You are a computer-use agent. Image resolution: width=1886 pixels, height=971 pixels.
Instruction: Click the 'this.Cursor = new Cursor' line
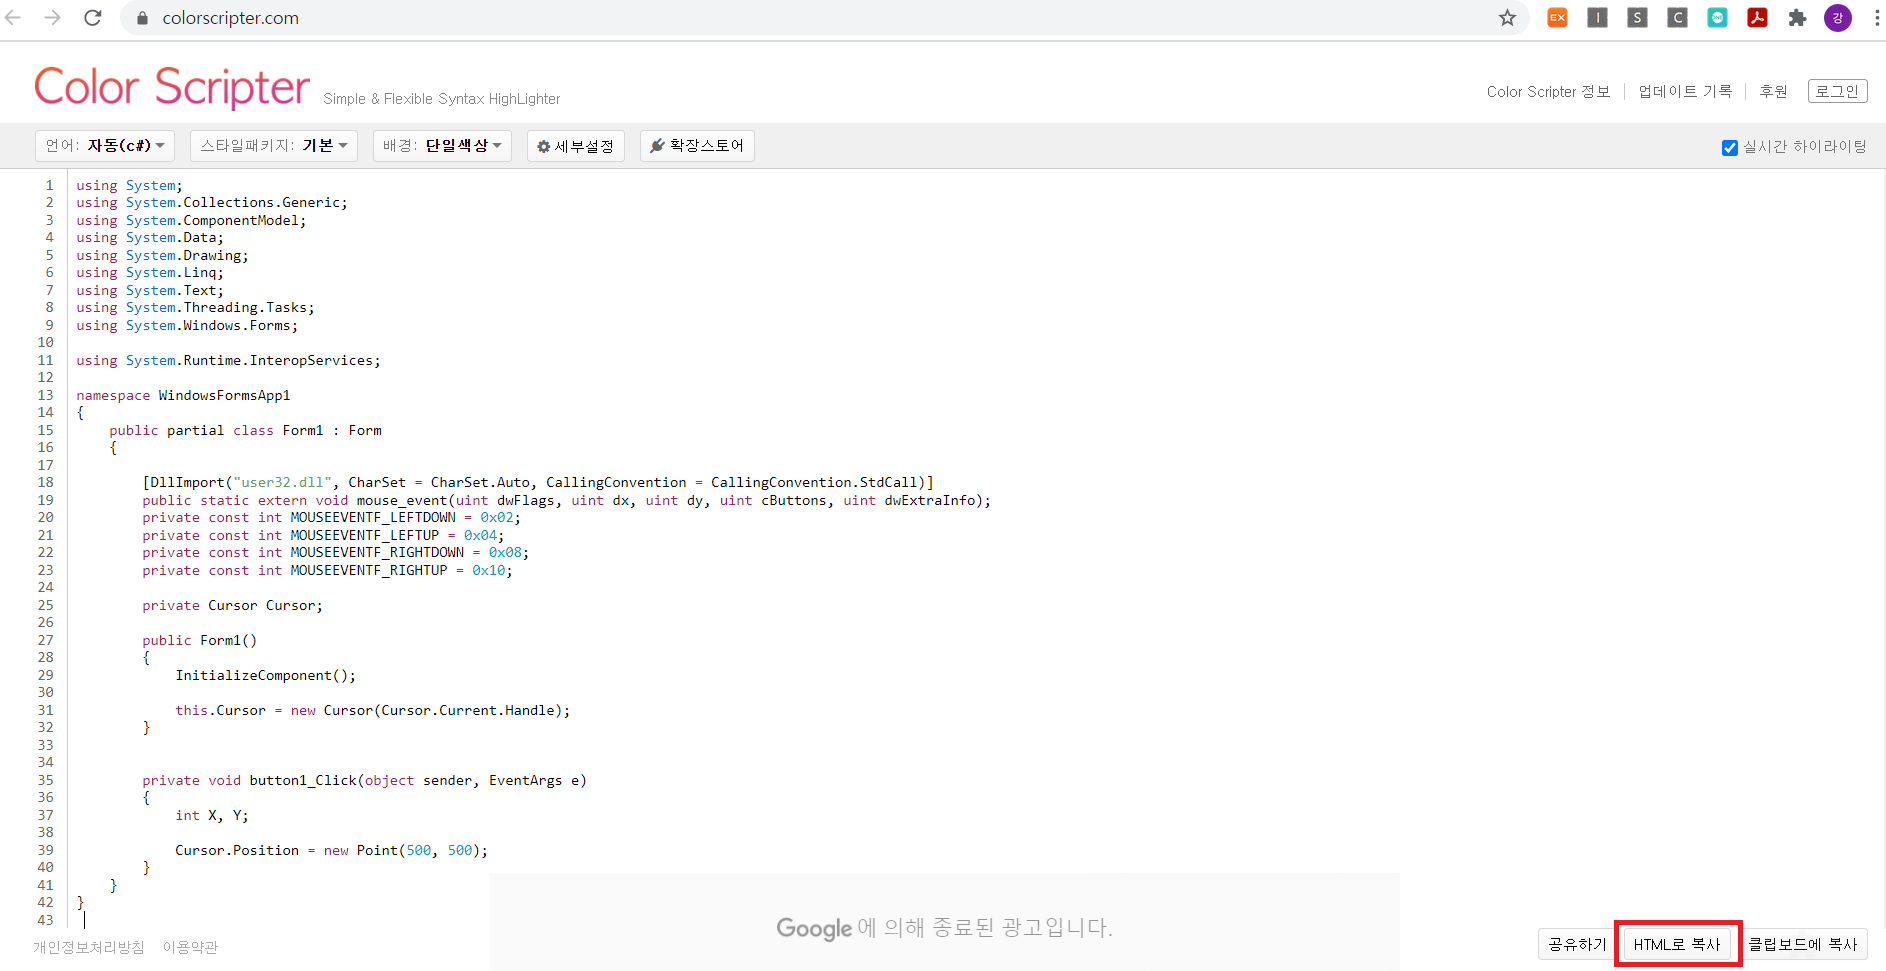click(373, 710)
